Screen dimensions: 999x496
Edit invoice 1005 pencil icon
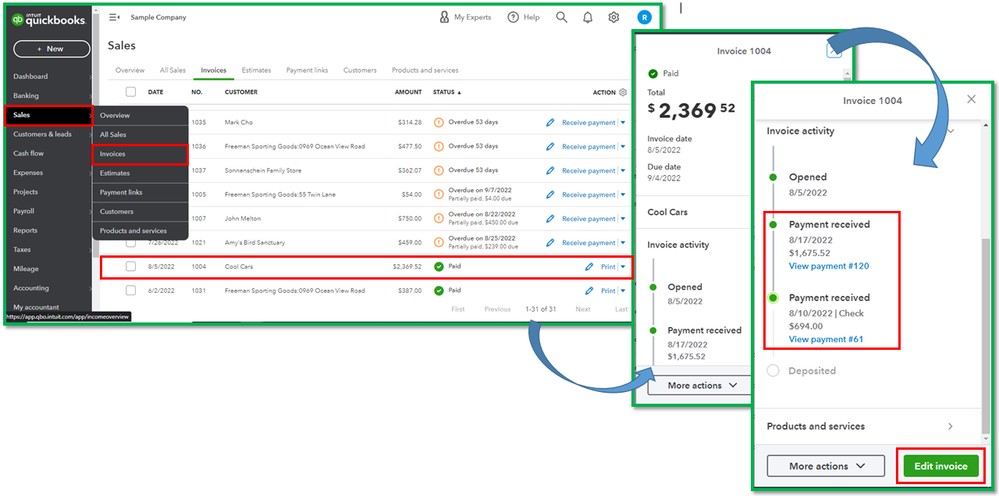[x=550, y=195]
